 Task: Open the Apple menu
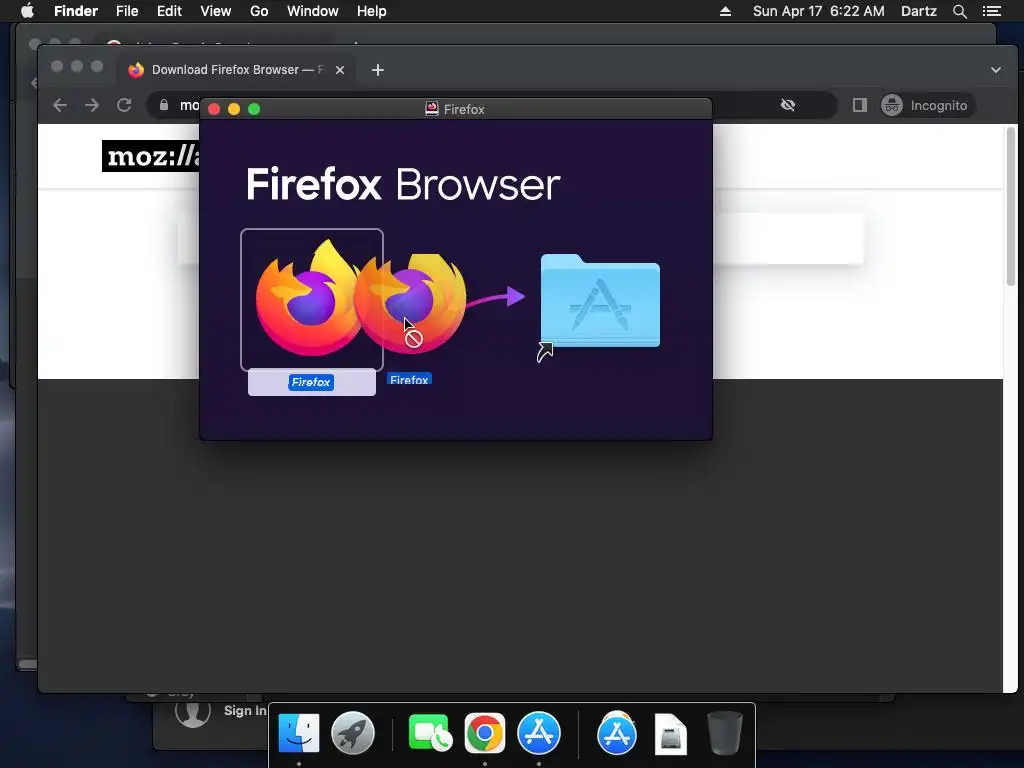(27, 11)
